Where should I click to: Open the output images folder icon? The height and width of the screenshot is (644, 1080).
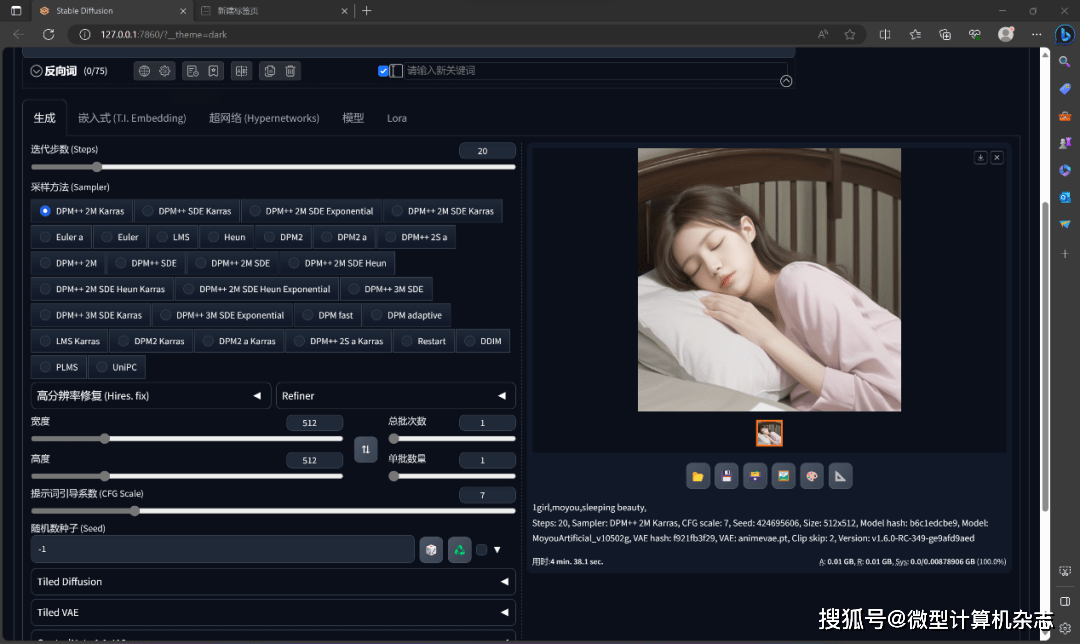click(698, 476)
